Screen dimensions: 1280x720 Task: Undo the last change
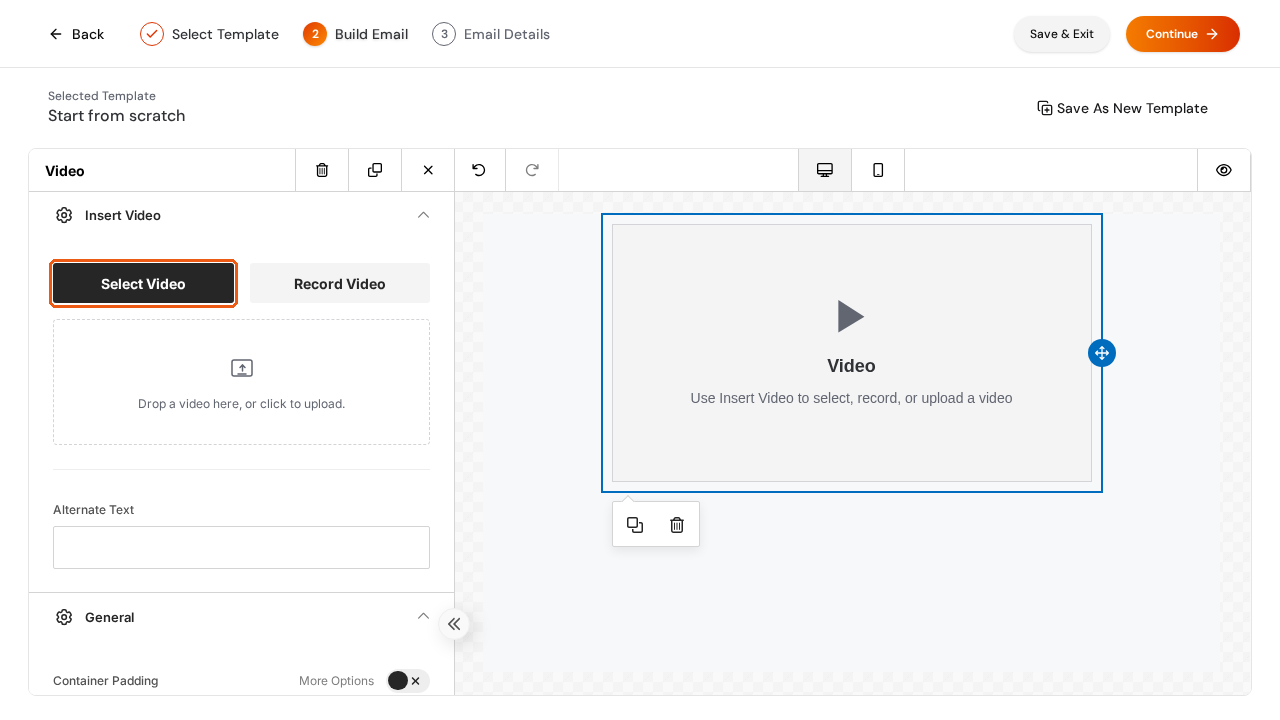479,170
